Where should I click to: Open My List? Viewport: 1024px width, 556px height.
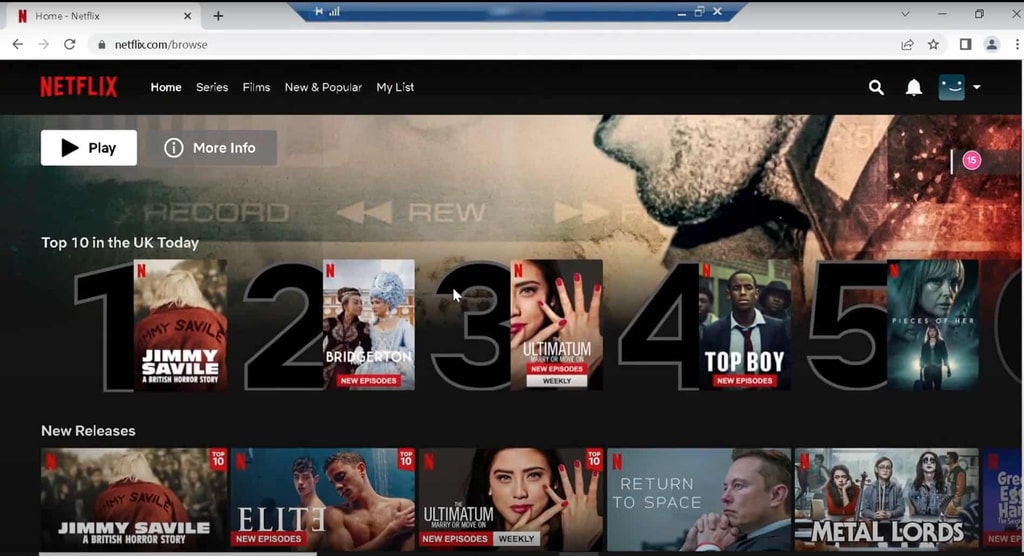pyautogui.click(x=395, y=87)
